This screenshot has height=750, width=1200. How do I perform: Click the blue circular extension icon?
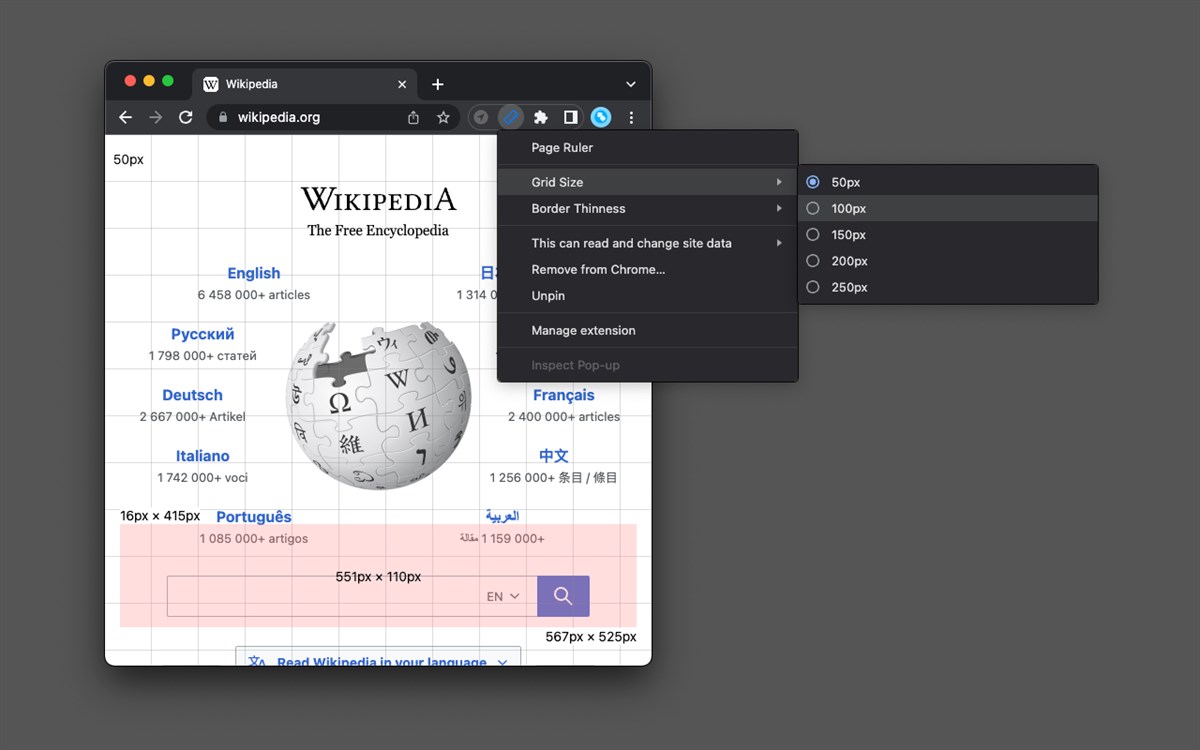(x=600, y=117)
